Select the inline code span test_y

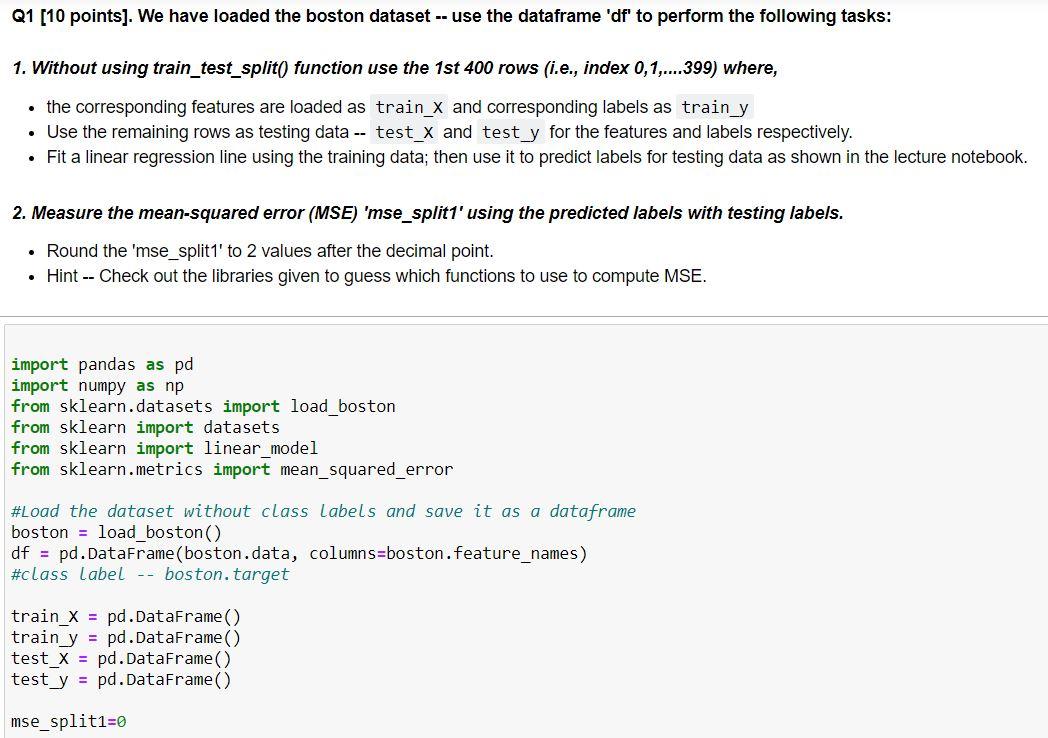(x=511, y=132)
